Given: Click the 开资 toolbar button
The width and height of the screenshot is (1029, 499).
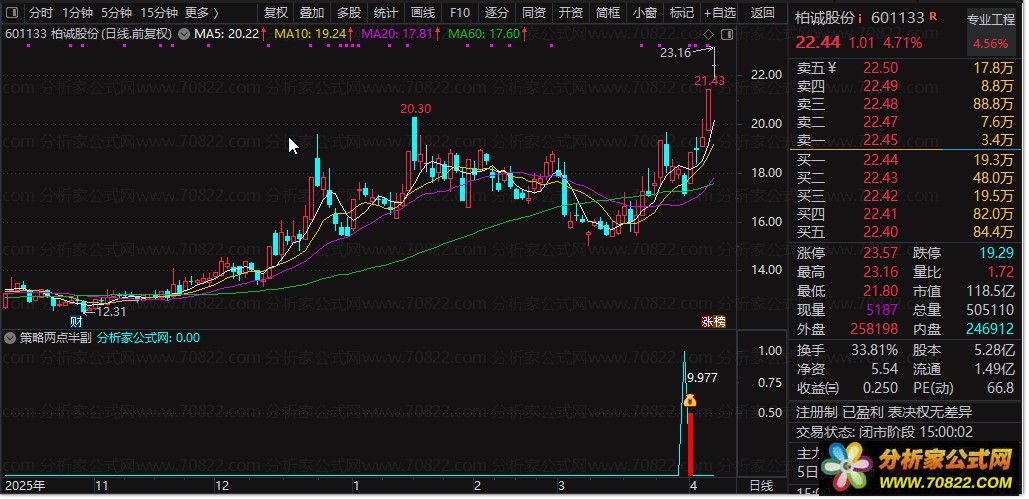Looking at the screenshot, I should coord(571,12).
